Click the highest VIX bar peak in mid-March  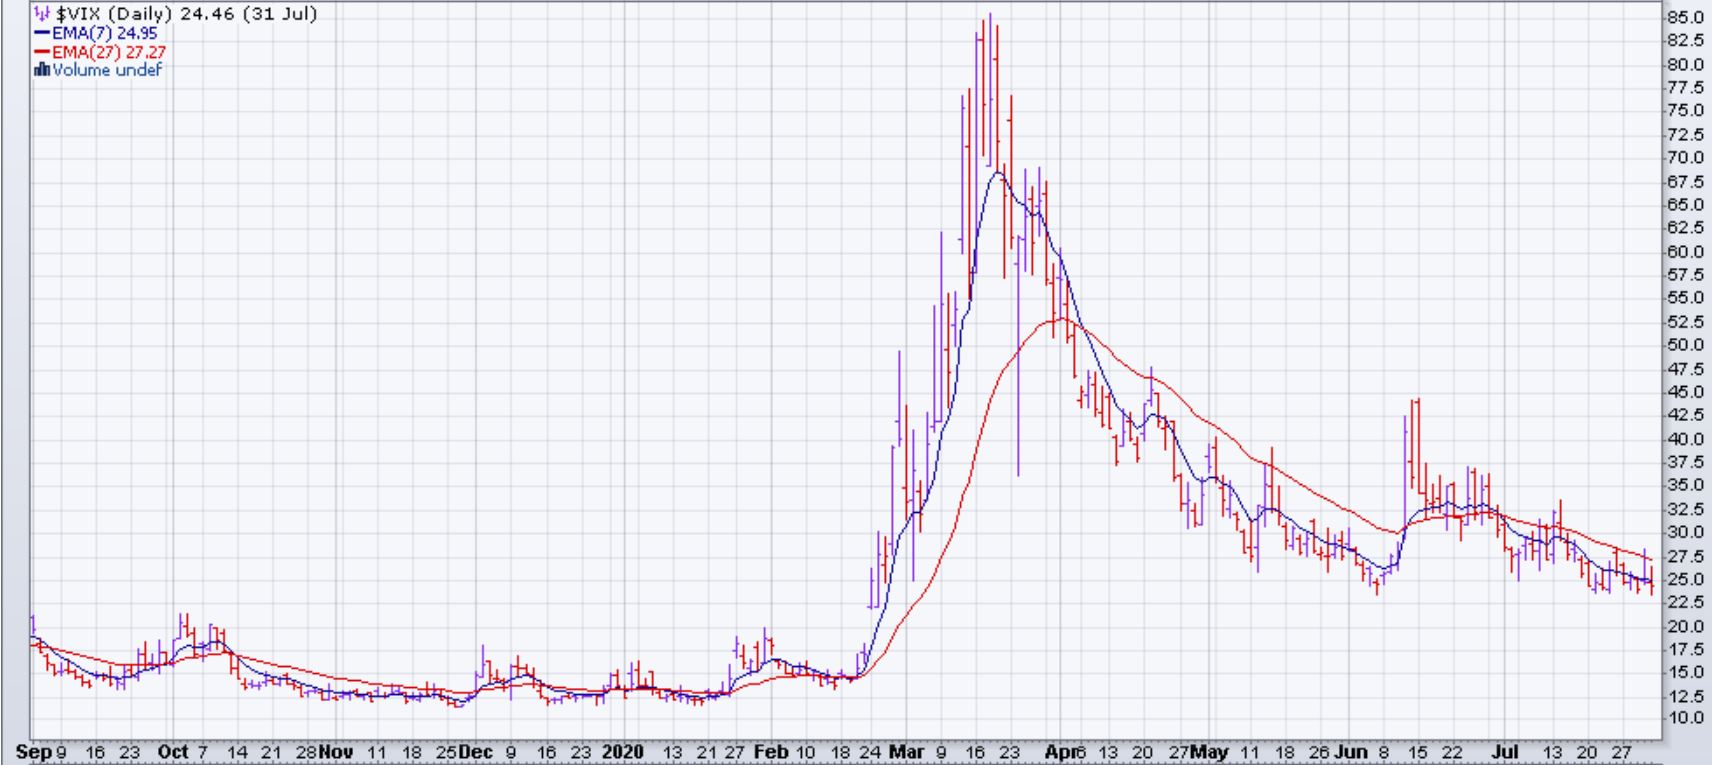coord(989,16)
